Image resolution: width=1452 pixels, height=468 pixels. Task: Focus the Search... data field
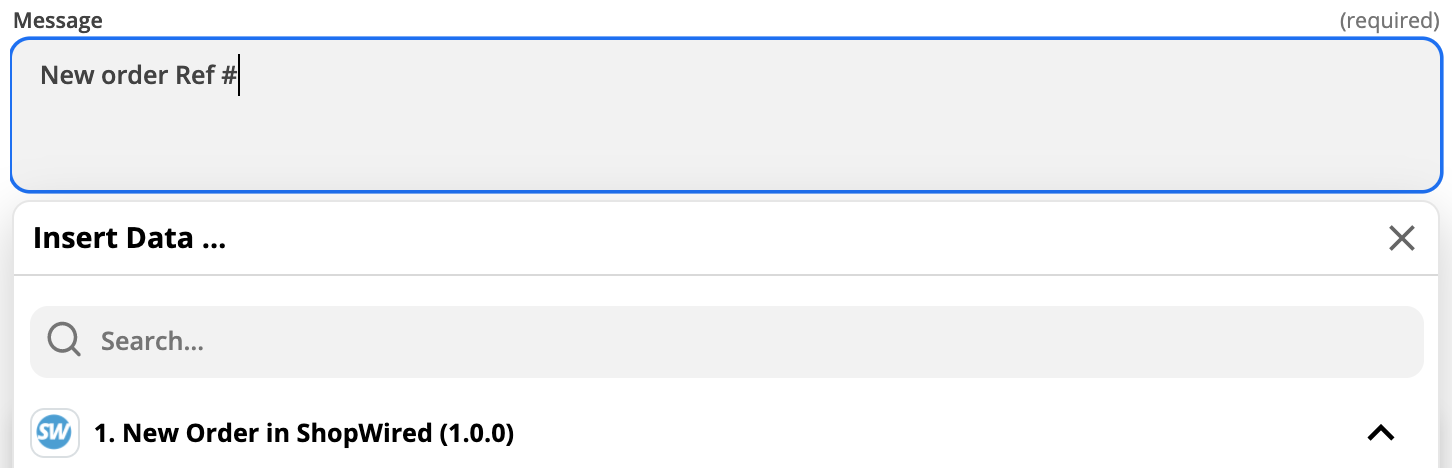tap(726, 342)
